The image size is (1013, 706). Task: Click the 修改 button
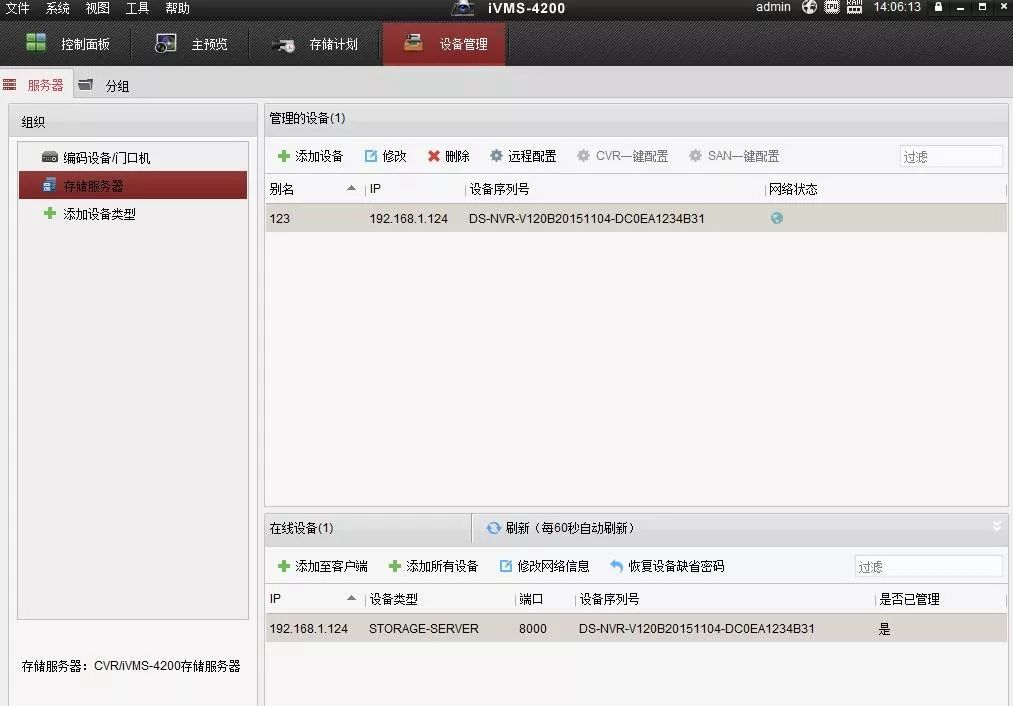pyautogui.click(x=386, y=156)
